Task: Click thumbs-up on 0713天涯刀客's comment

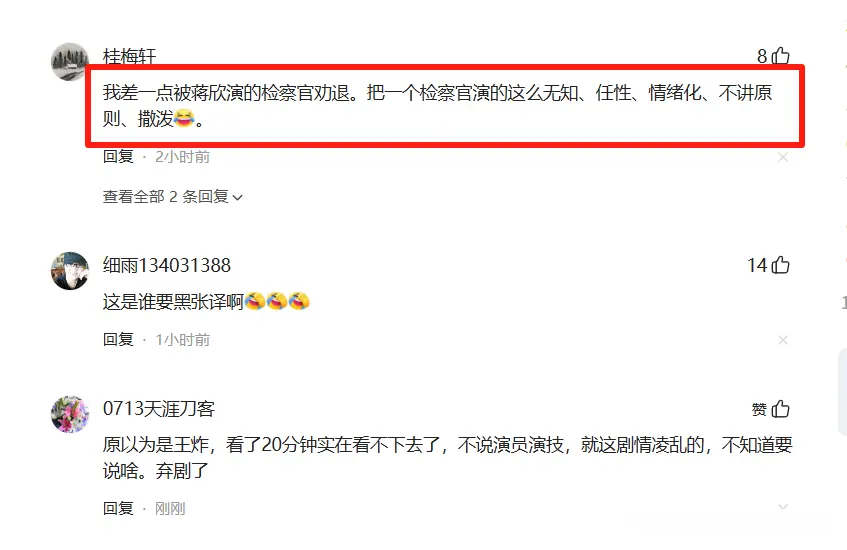Action: pos(781,409)
